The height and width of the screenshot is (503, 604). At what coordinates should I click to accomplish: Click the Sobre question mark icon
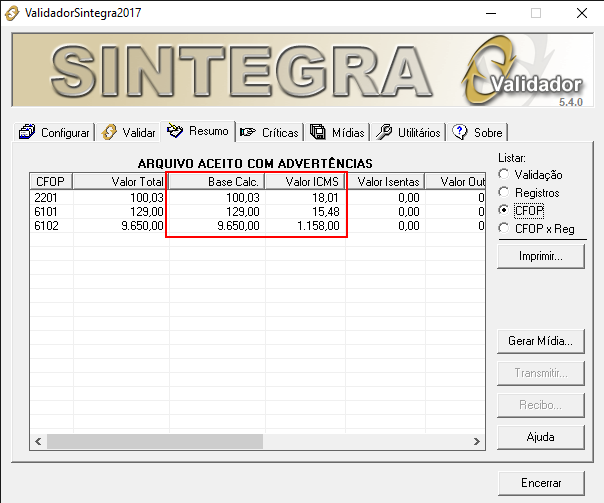(460, 132)
